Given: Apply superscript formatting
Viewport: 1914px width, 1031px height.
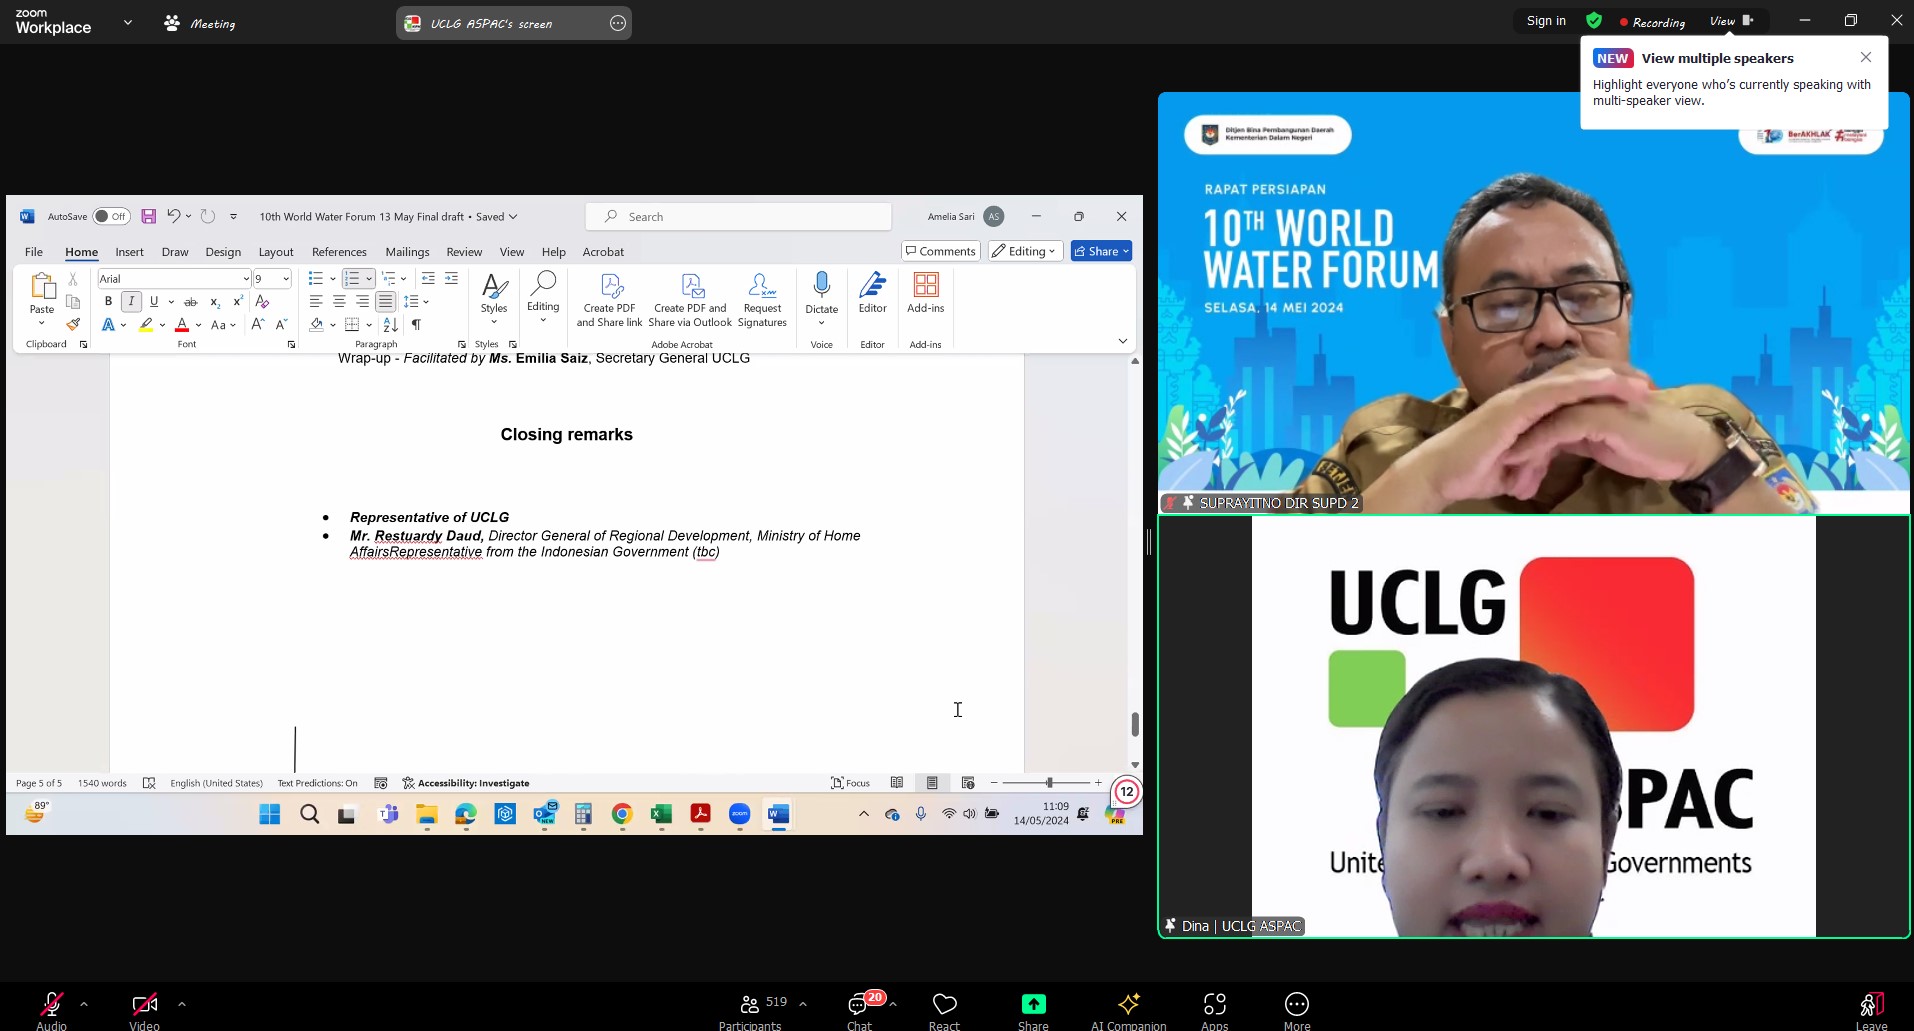Looking at the screenshot, I should (238, 301).
